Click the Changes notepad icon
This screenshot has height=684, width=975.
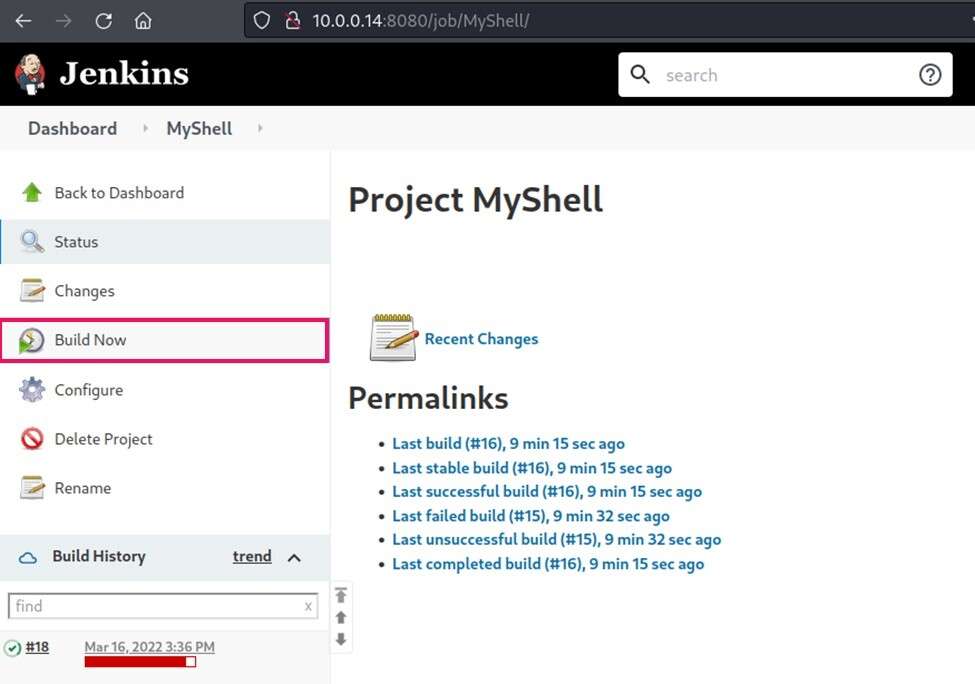32,290
